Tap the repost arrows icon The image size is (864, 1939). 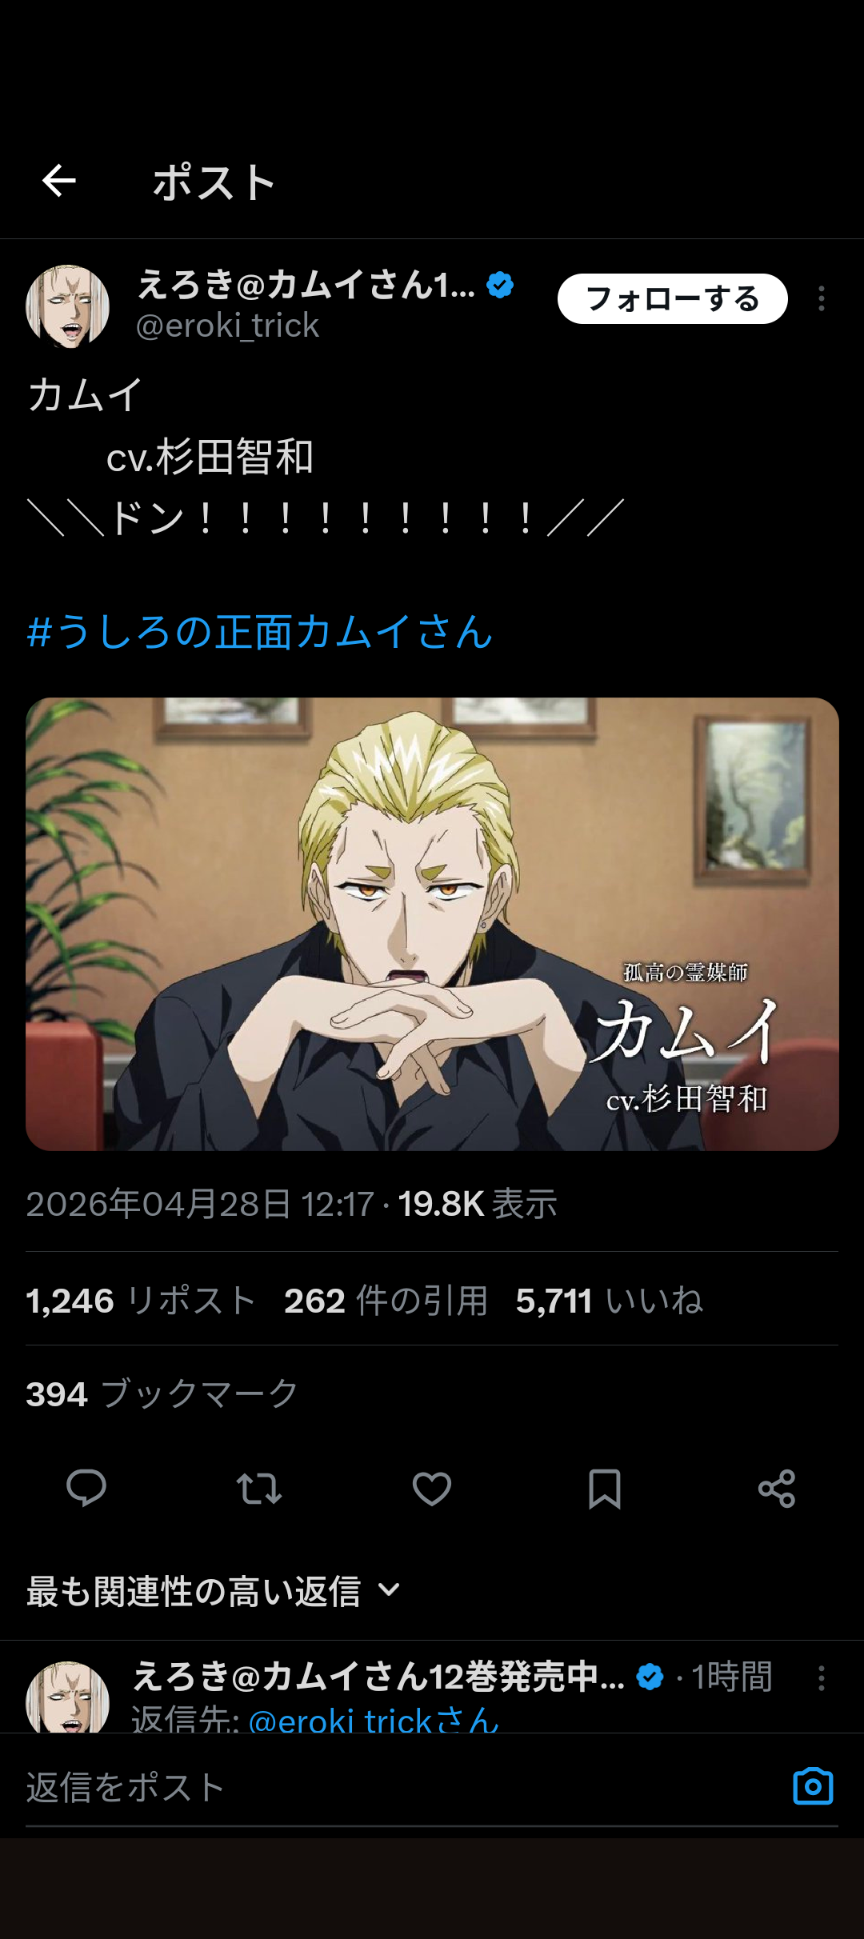[x=259, y=1488]
